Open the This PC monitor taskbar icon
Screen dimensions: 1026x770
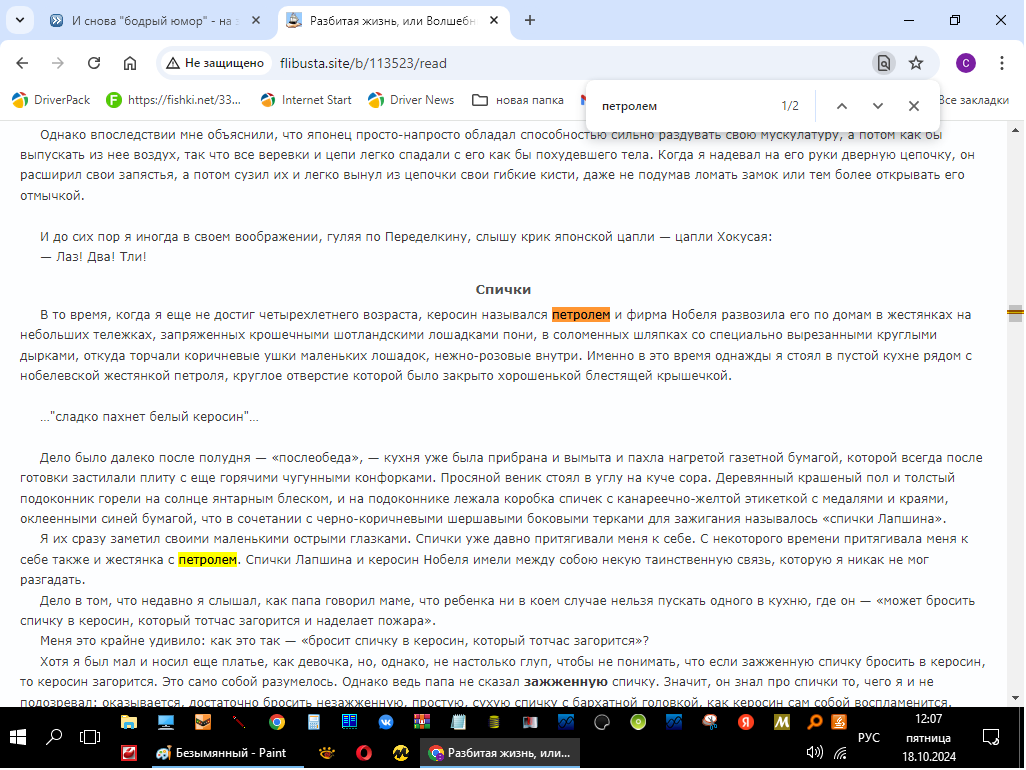click(x=166, y=722)
